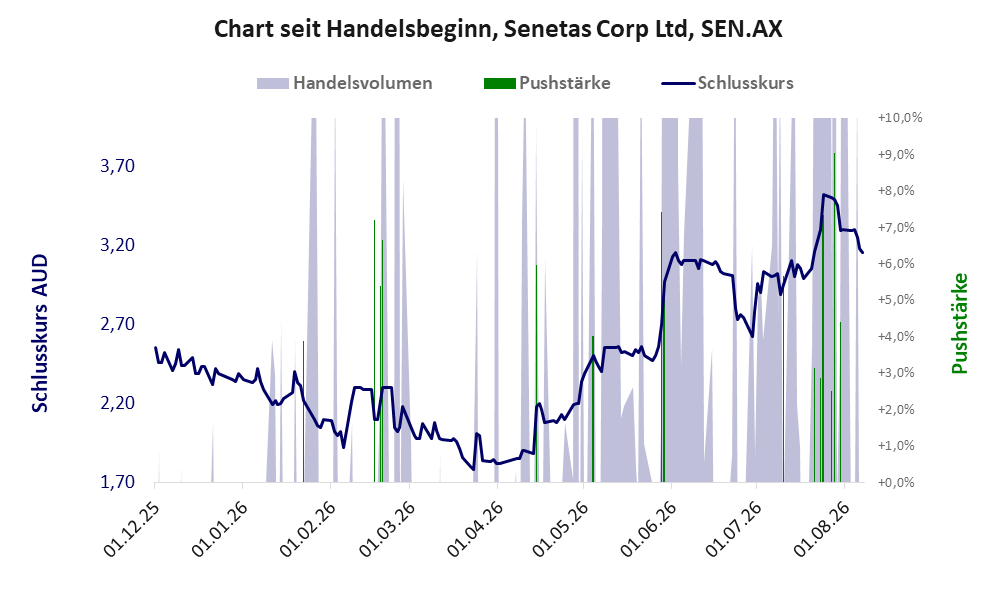The width and height of the screenshot is (997, 590).
Task: Click the Schlusskurs AUD left axis title
Action: (x=39, y=333)
